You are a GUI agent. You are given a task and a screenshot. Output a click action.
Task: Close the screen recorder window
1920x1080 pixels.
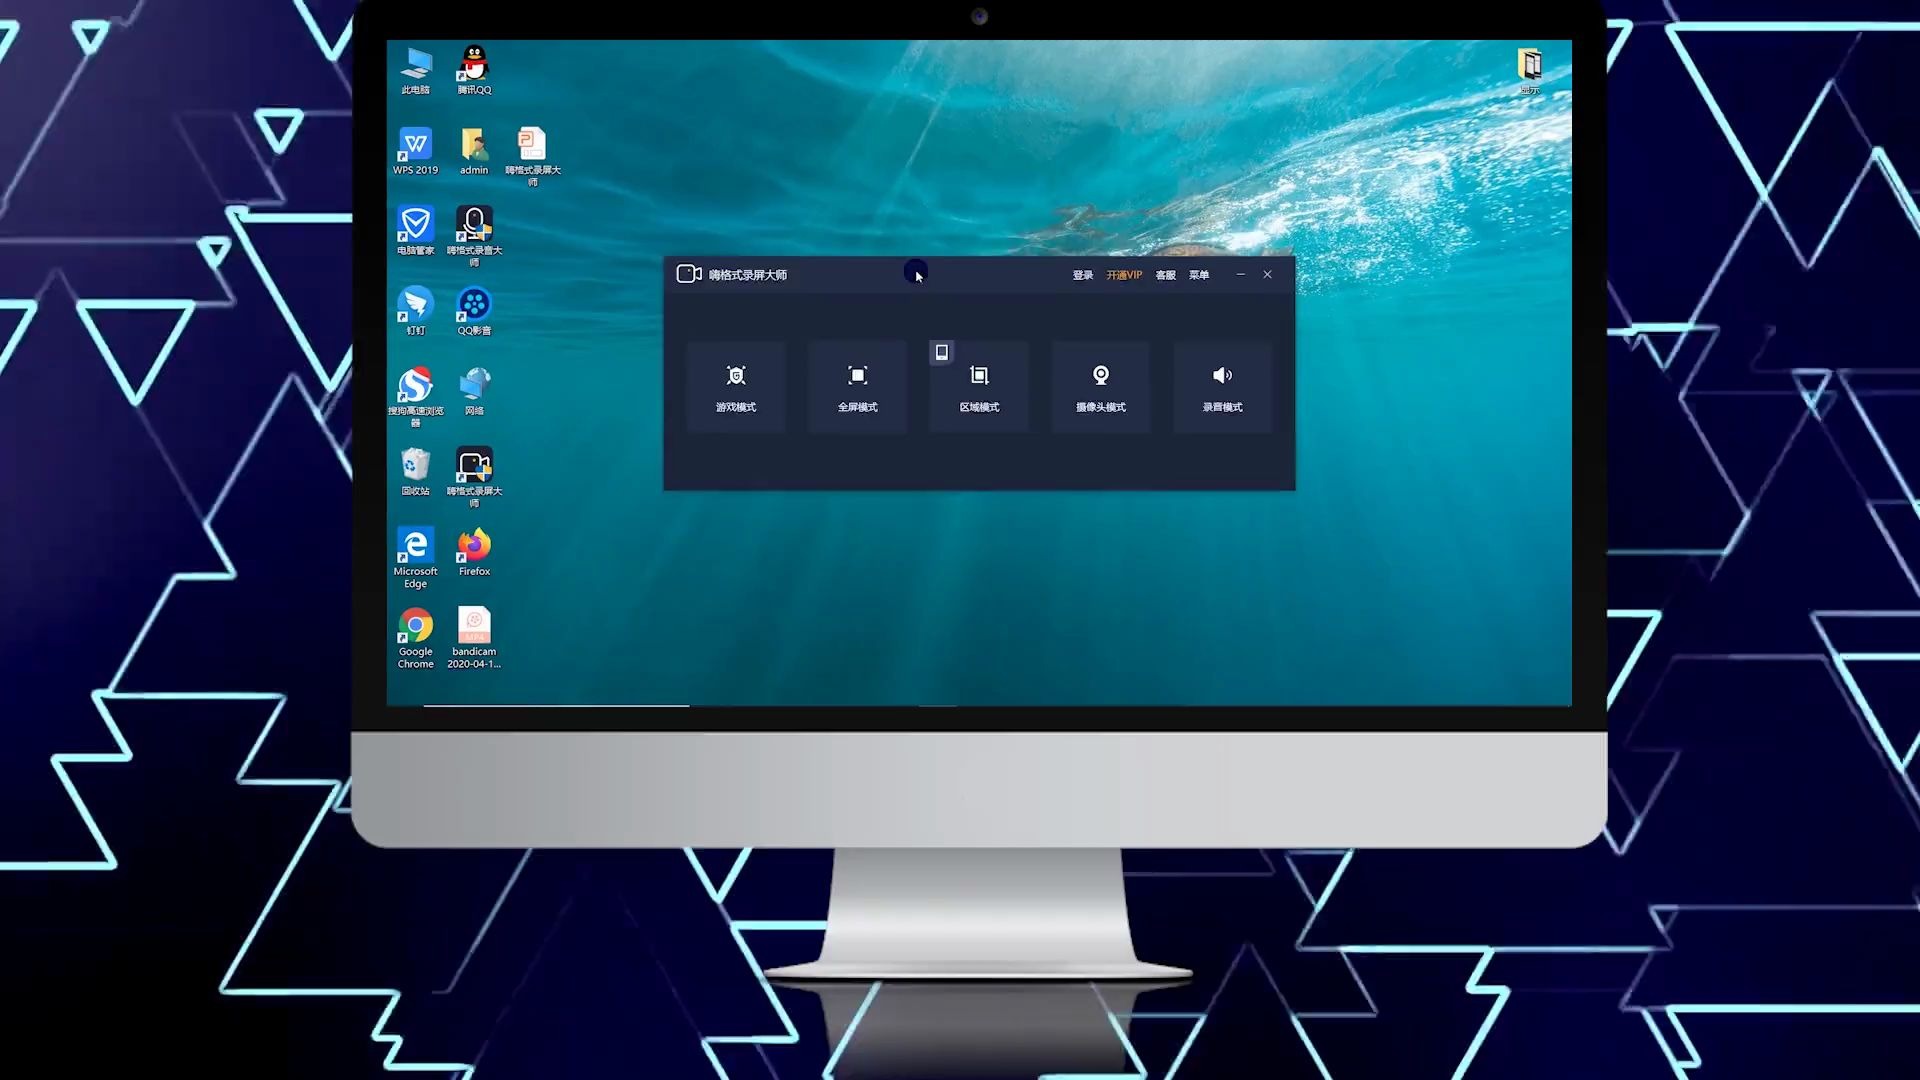pyautogui.click(x=1267, y=274)
